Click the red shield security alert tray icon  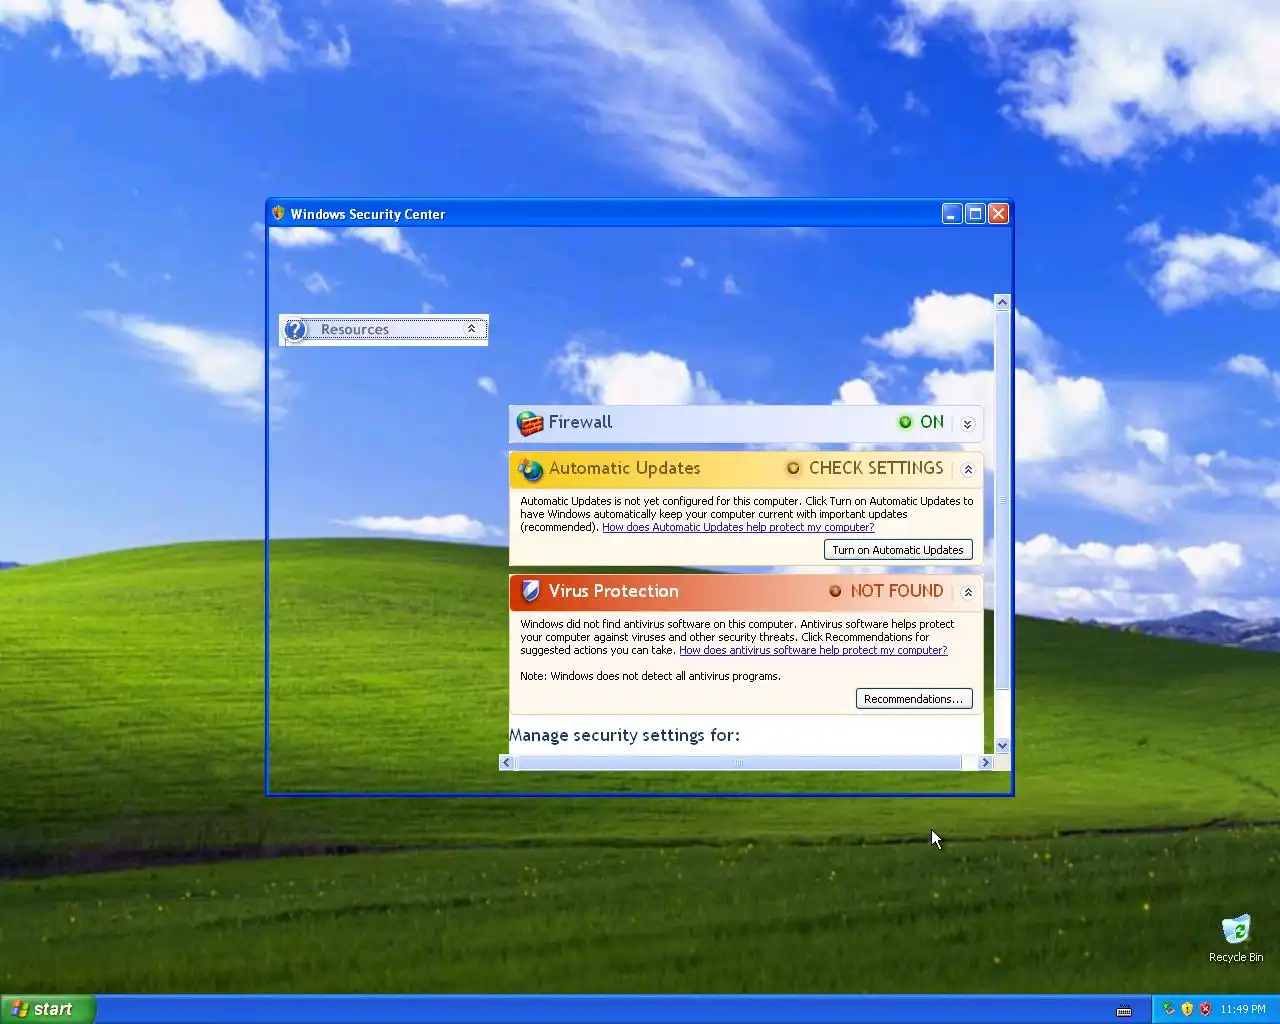(x=1205, y=1009)
